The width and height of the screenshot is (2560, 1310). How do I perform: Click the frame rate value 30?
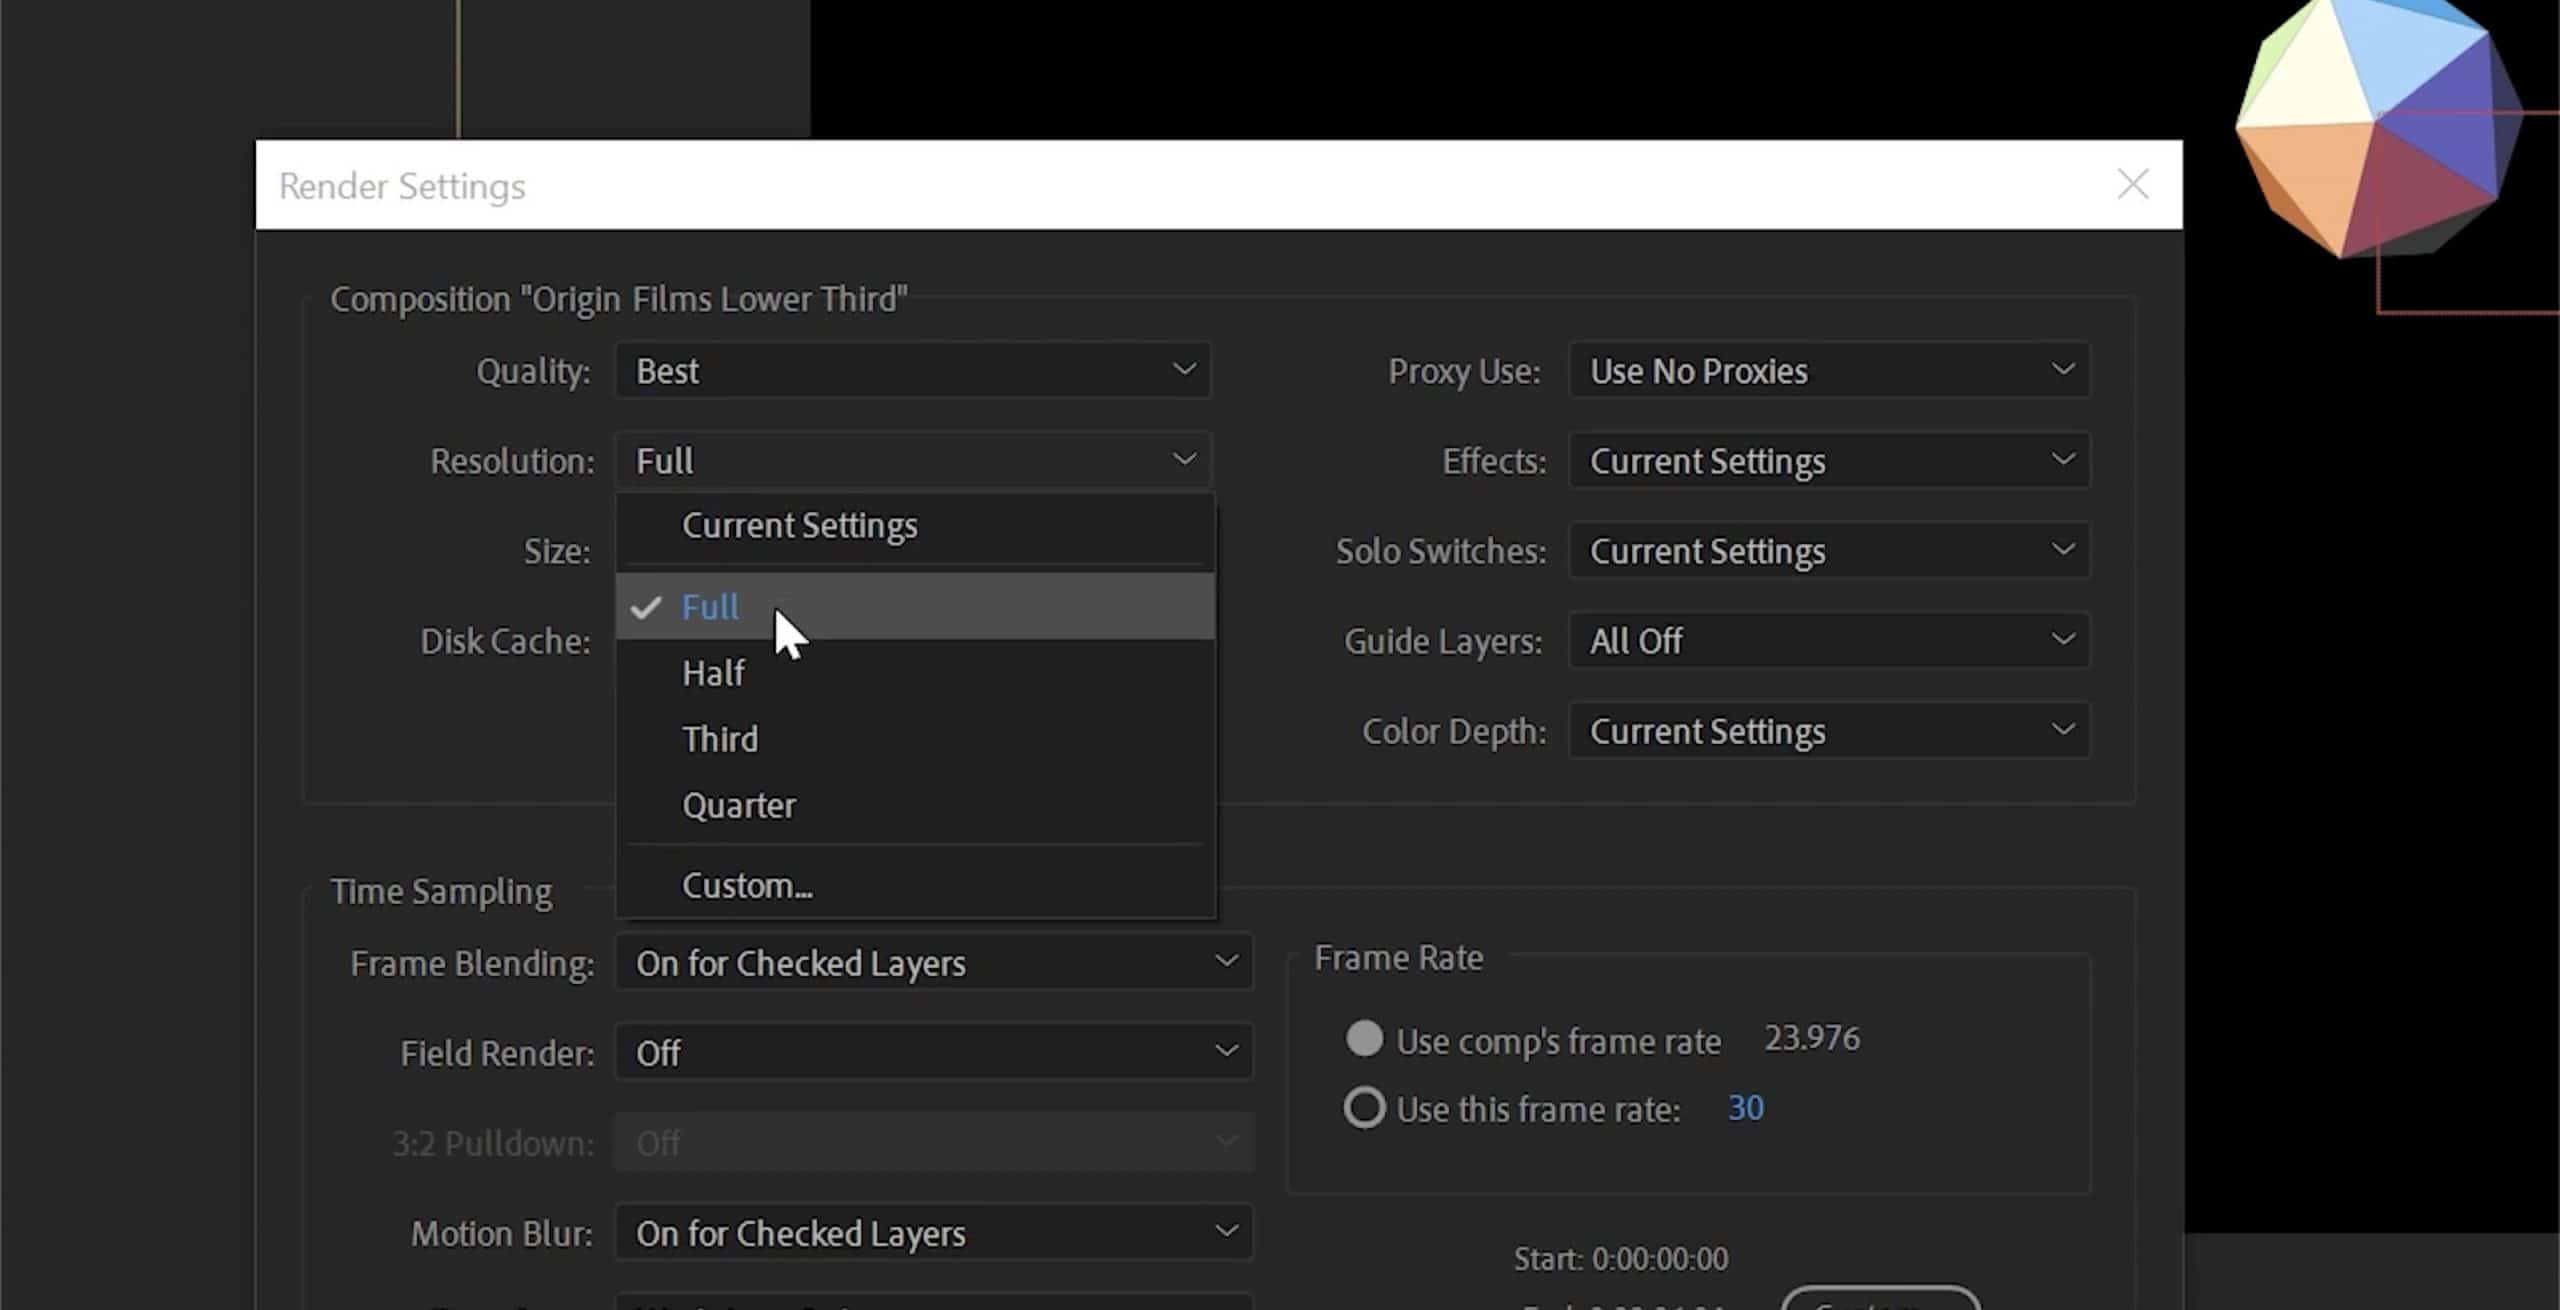1746,1108
